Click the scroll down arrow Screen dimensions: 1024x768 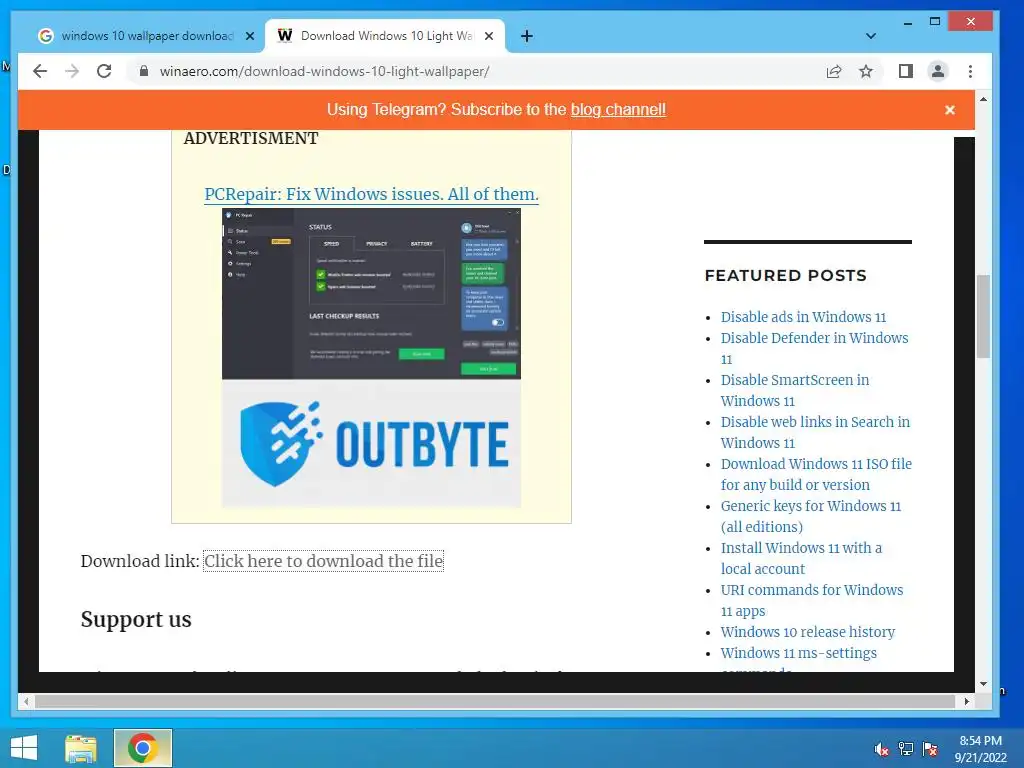pos(984,684)
